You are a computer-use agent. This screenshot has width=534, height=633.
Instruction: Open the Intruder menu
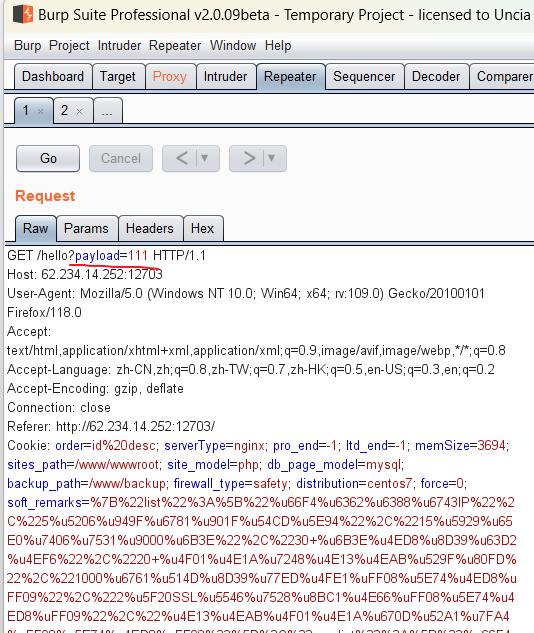[119, 46]
